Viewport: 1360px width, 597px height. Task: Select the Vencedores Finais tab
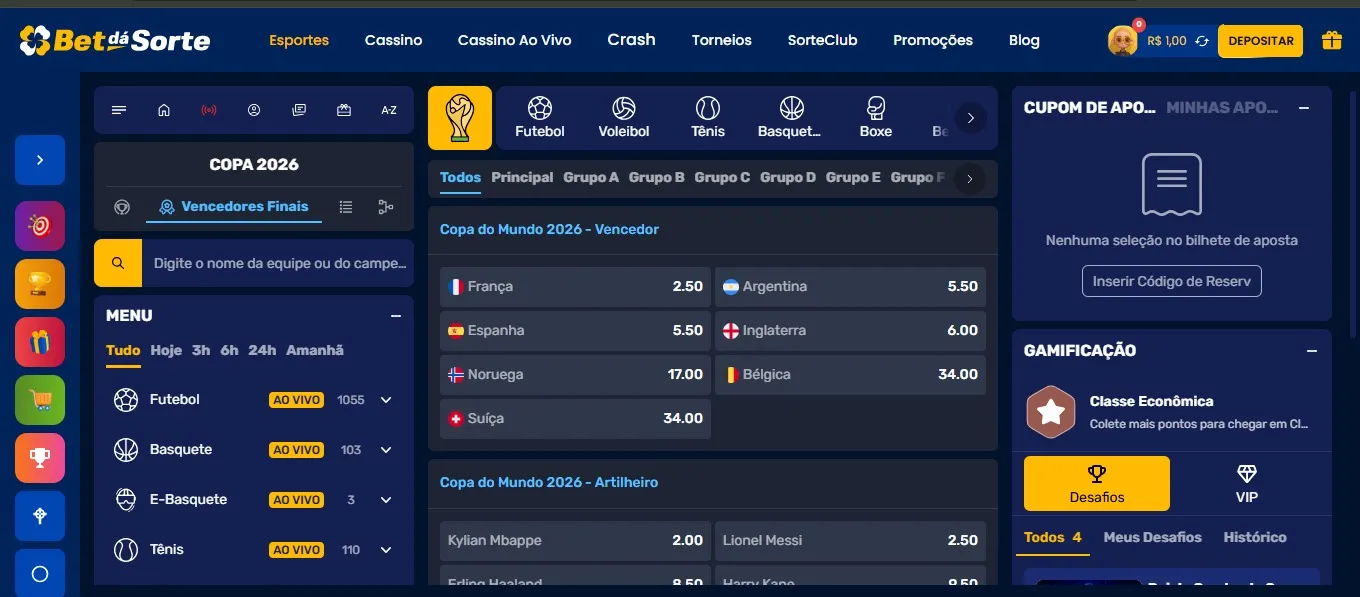point(234,207)
